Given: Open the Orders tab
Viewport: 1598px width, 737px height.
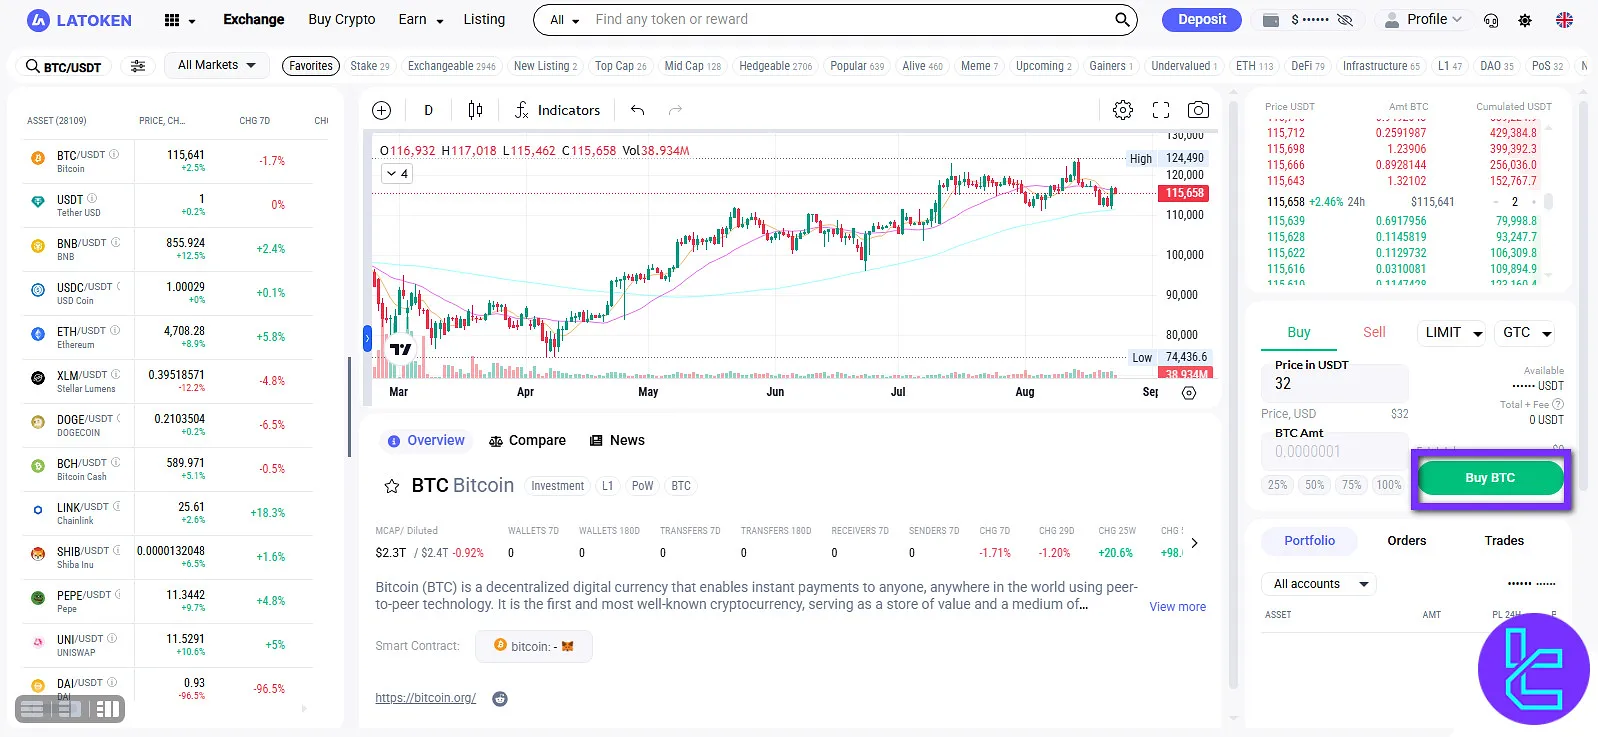Looking at the screenshot, I should click(x=1406, y=540).
